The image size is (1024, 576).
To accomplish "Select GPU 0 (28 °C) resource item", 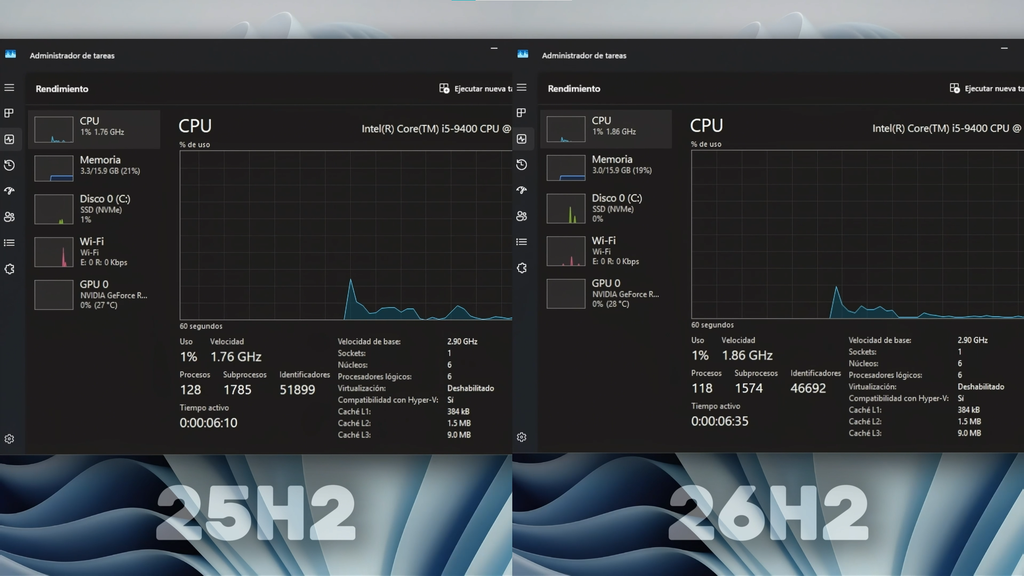I will (606, 293).
